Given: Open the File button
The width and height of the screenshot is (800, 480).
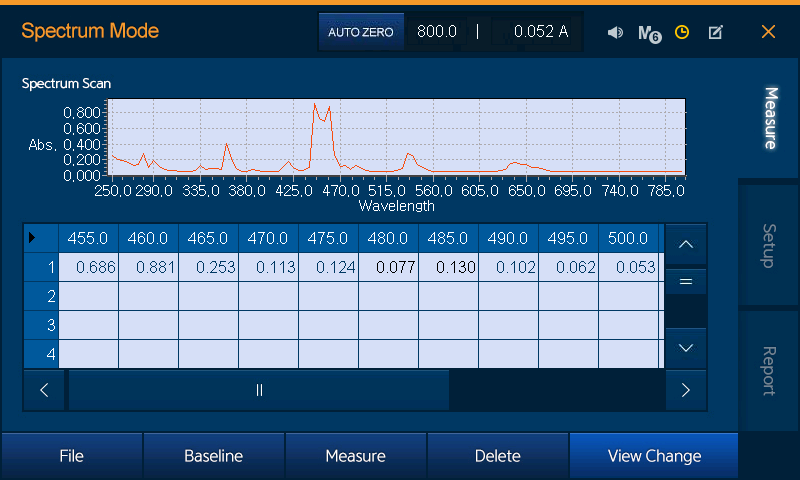Looking at the screenshot, I should click(x=71, y=456).
